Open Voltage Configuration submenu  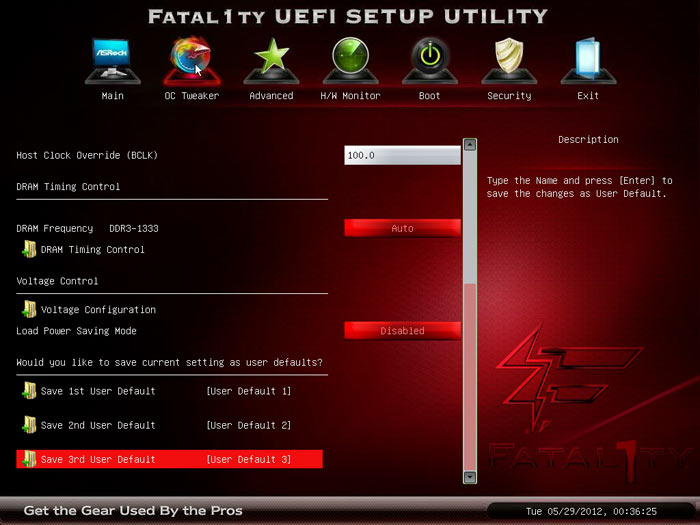pos(98,309)
